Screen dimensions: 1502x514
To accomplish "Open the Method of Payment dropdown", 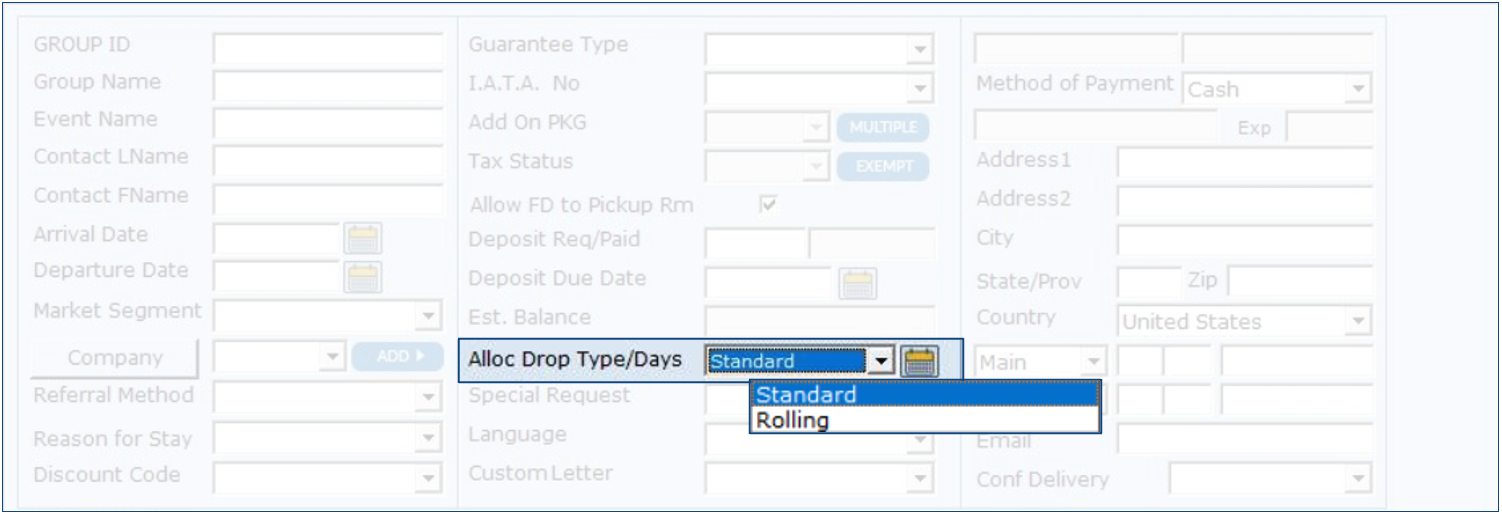I will 1357,89.
